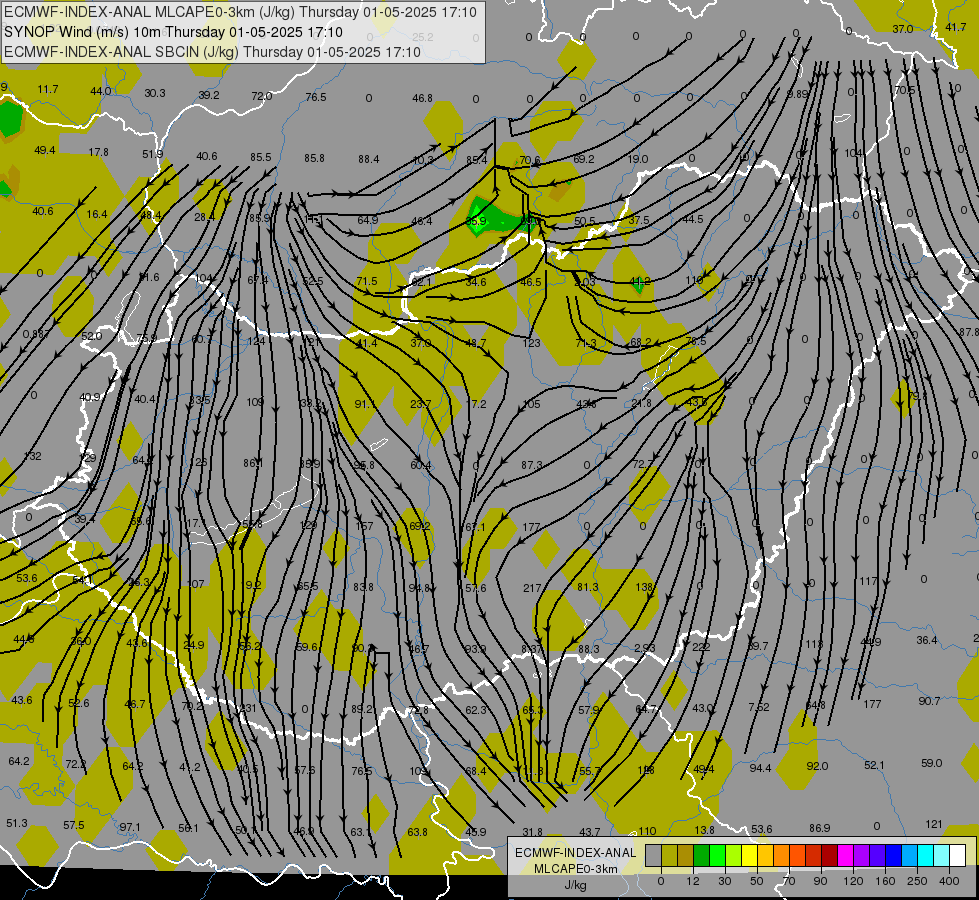
Task: Click the legend scale value '120'
Action: (x=854, y=881)
